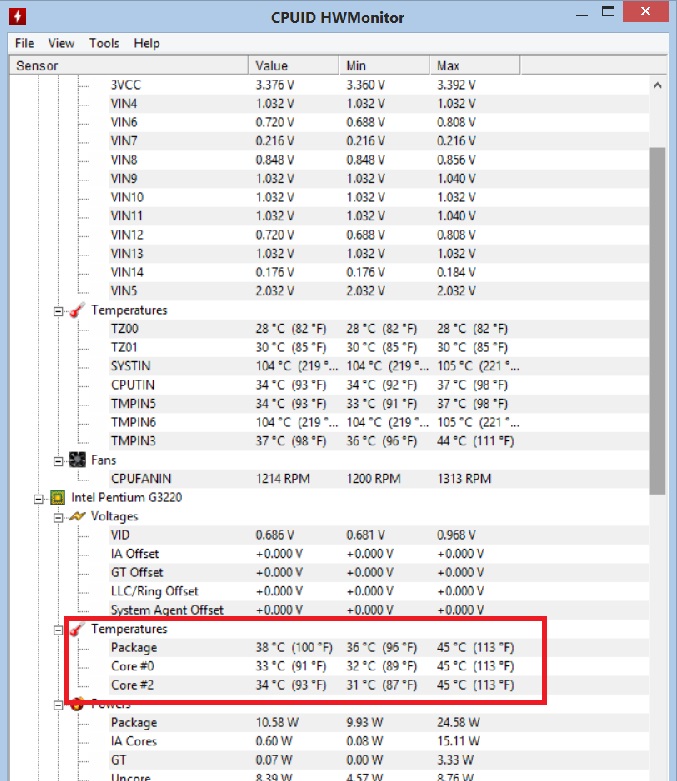Open the Tools menu
The height and width of the screenshot is (781, 677).
104,43
